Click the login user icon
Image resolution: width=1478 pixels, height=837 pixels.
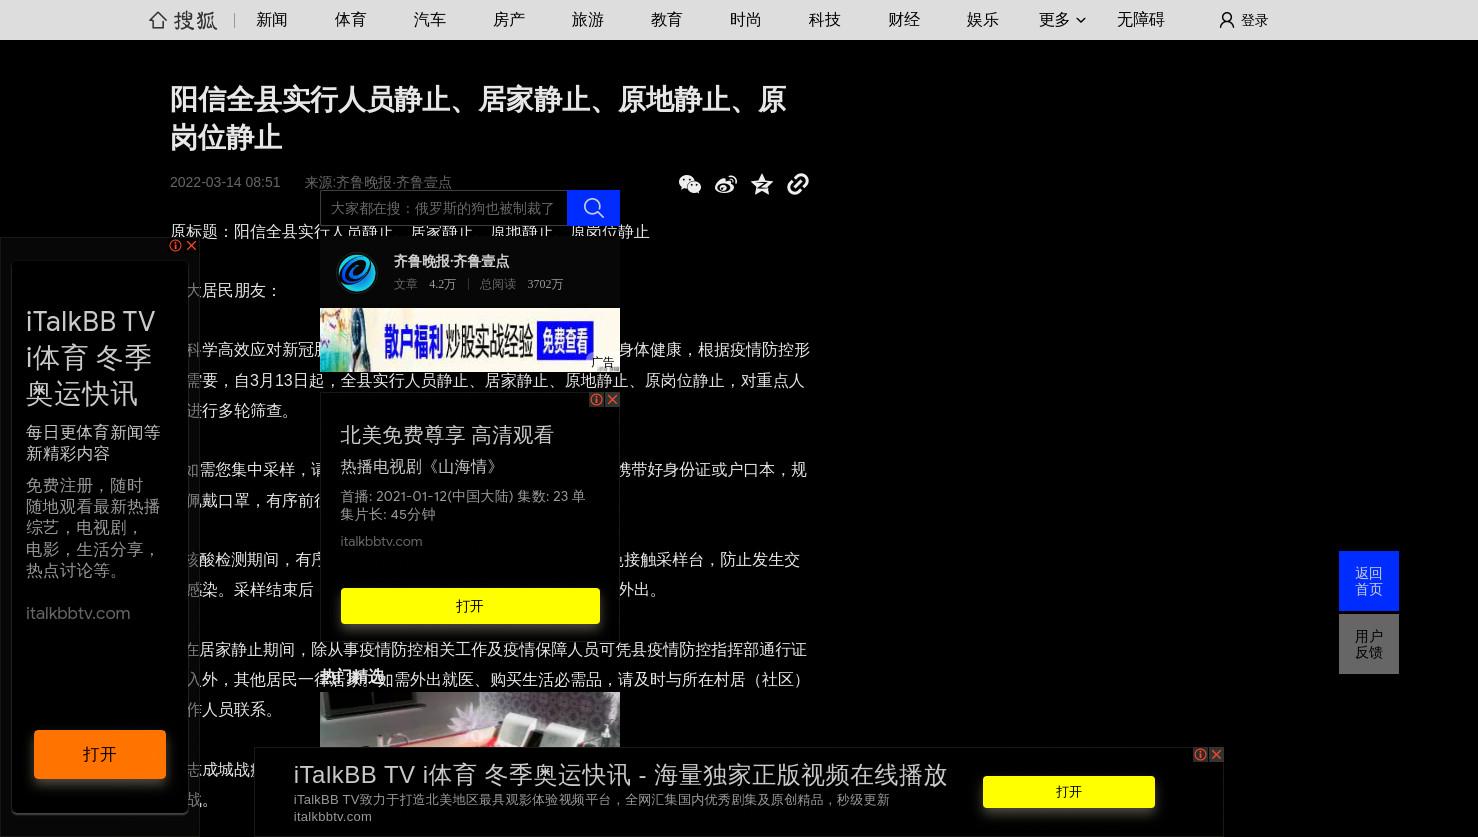(x=1226, y=20)
